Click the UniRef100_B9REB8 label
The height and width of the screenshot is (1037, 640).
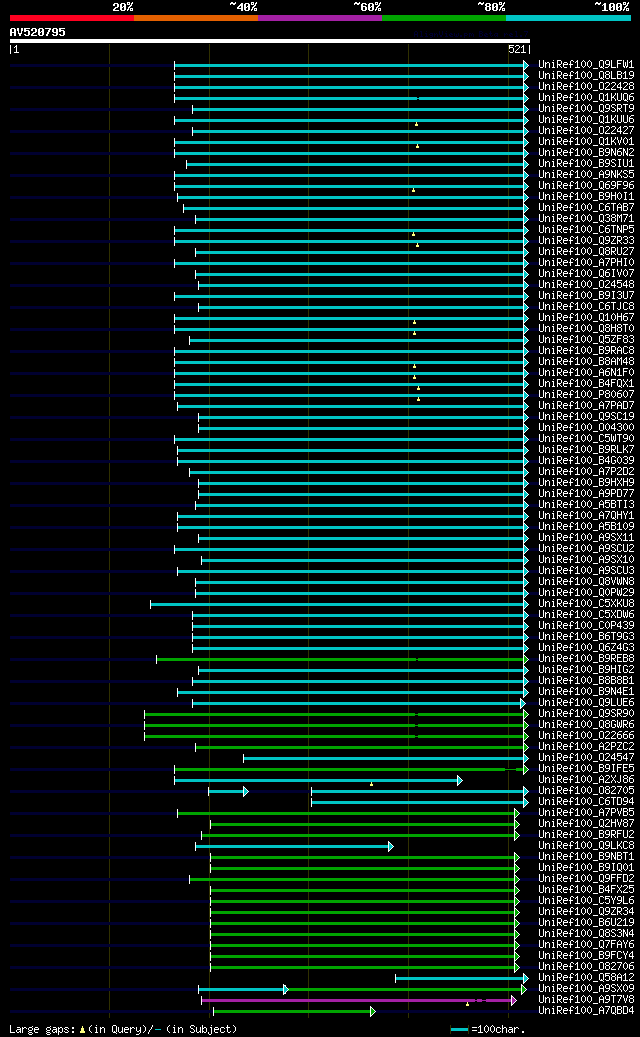[586, 659]
